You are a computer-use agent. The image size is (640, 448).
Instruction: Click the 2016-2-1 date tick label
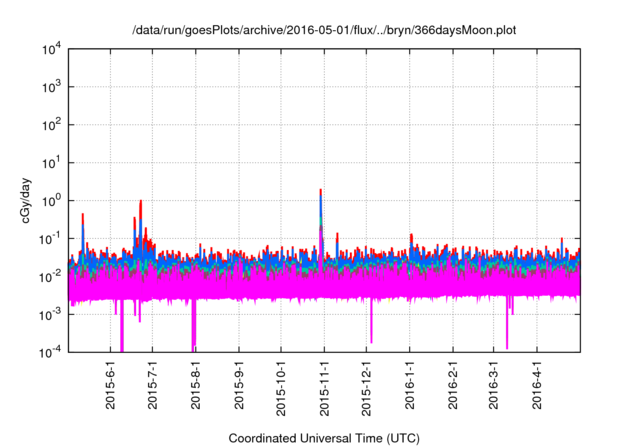452,387
